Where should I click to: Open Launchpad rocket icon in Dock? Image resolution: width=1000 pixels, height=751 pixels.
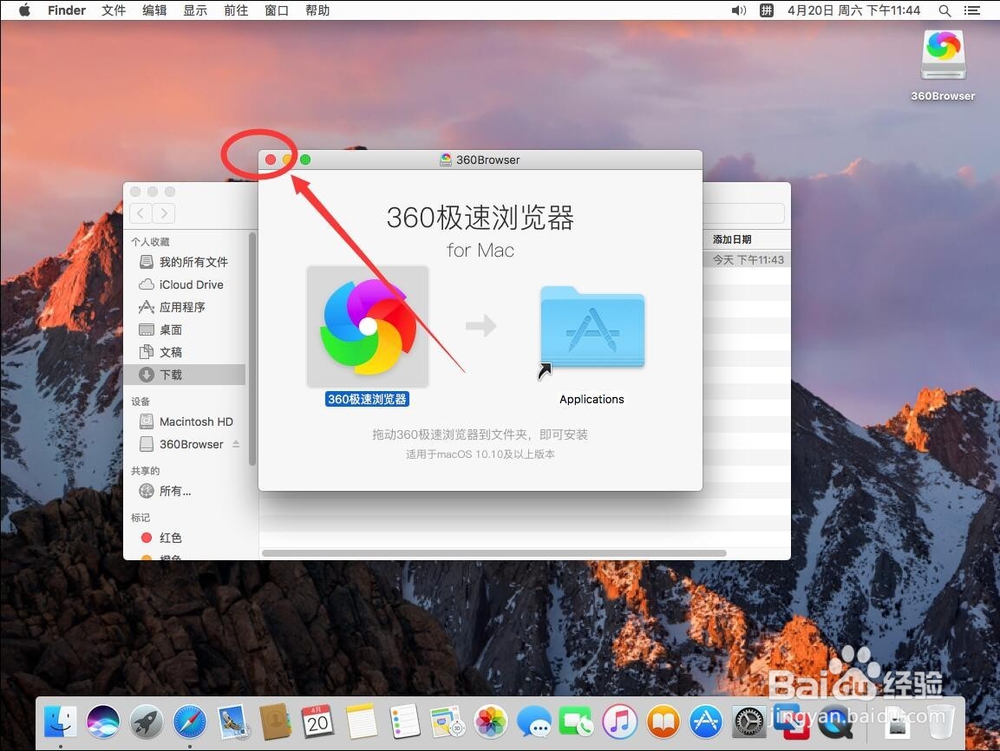[147, 722]
